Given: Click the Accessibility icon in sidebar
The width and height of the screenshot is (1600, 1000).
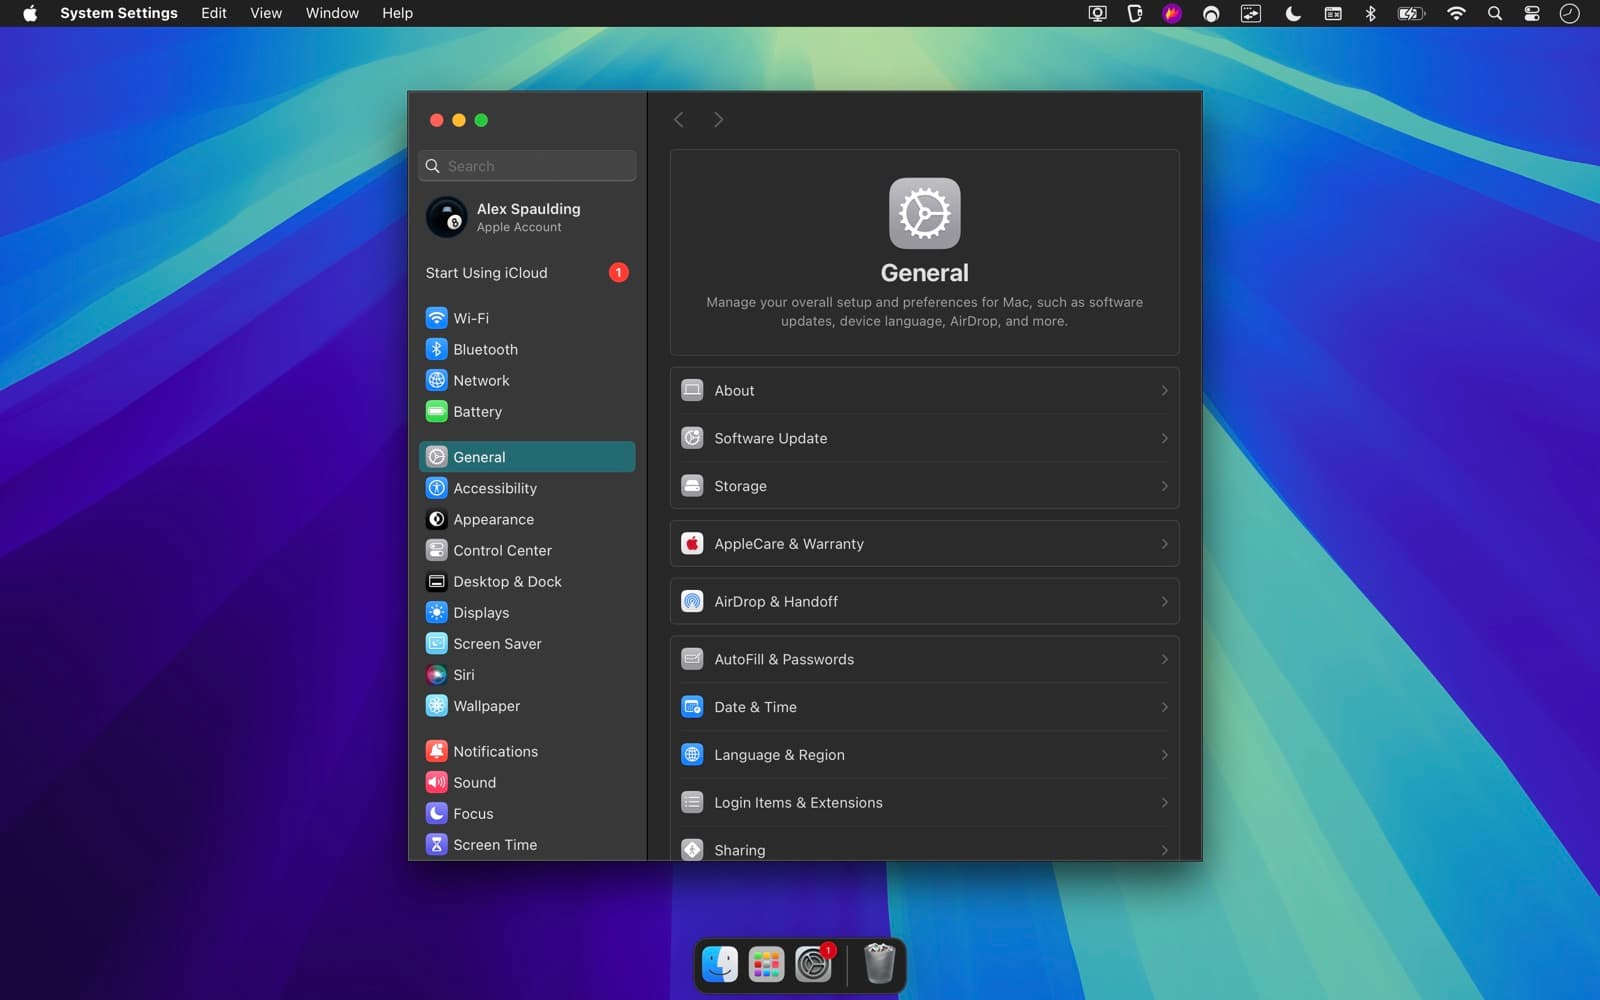Looking at the screenshot, I should (x=436, y=488).
